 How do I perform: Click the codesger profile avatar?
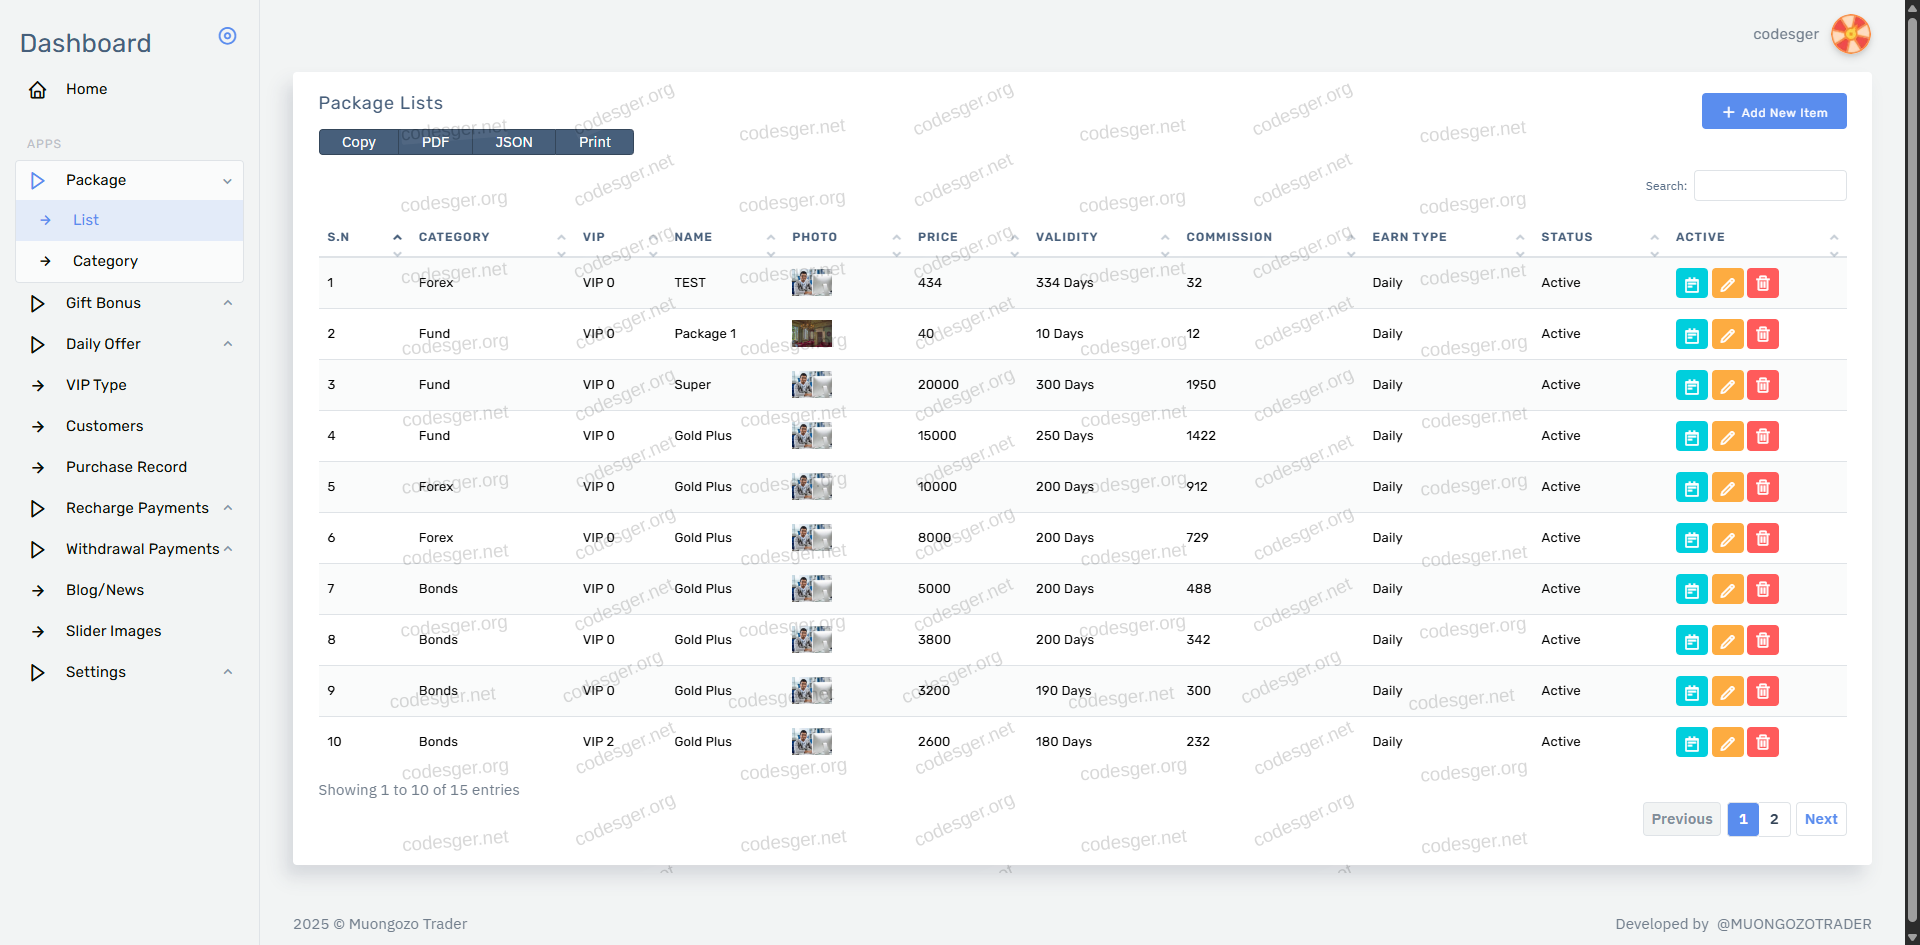pyautogui.click(x=1850, y=34)
